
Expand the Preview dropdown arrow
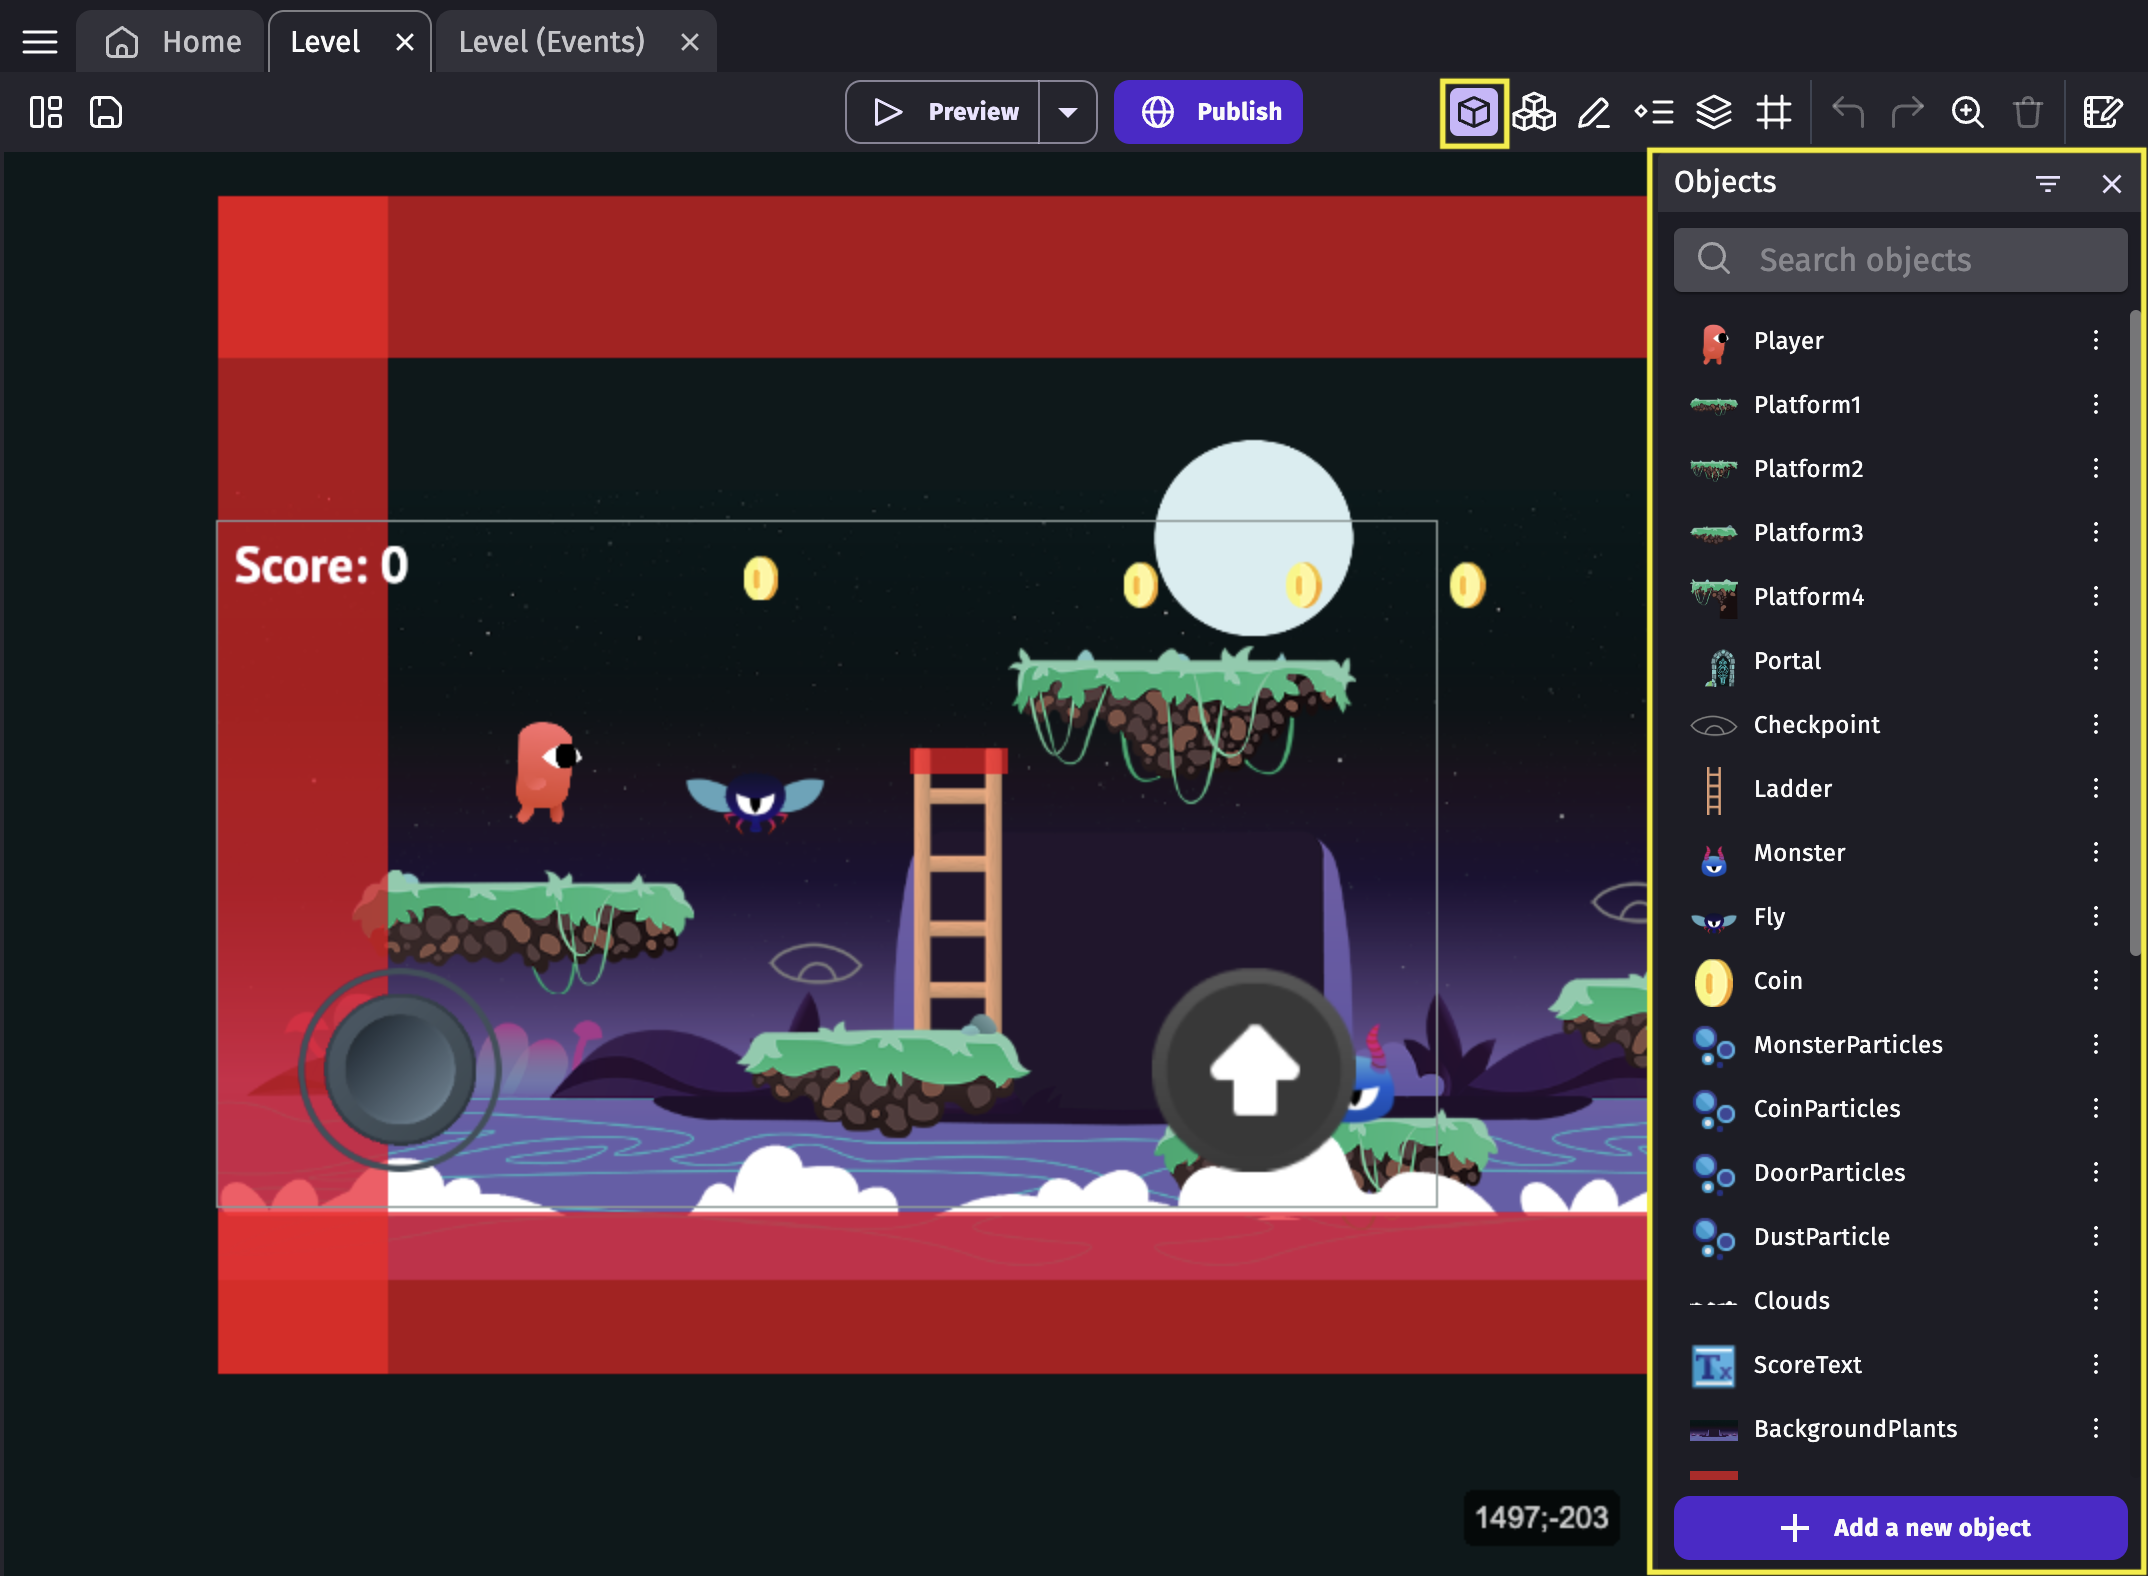coord(1067,112)
